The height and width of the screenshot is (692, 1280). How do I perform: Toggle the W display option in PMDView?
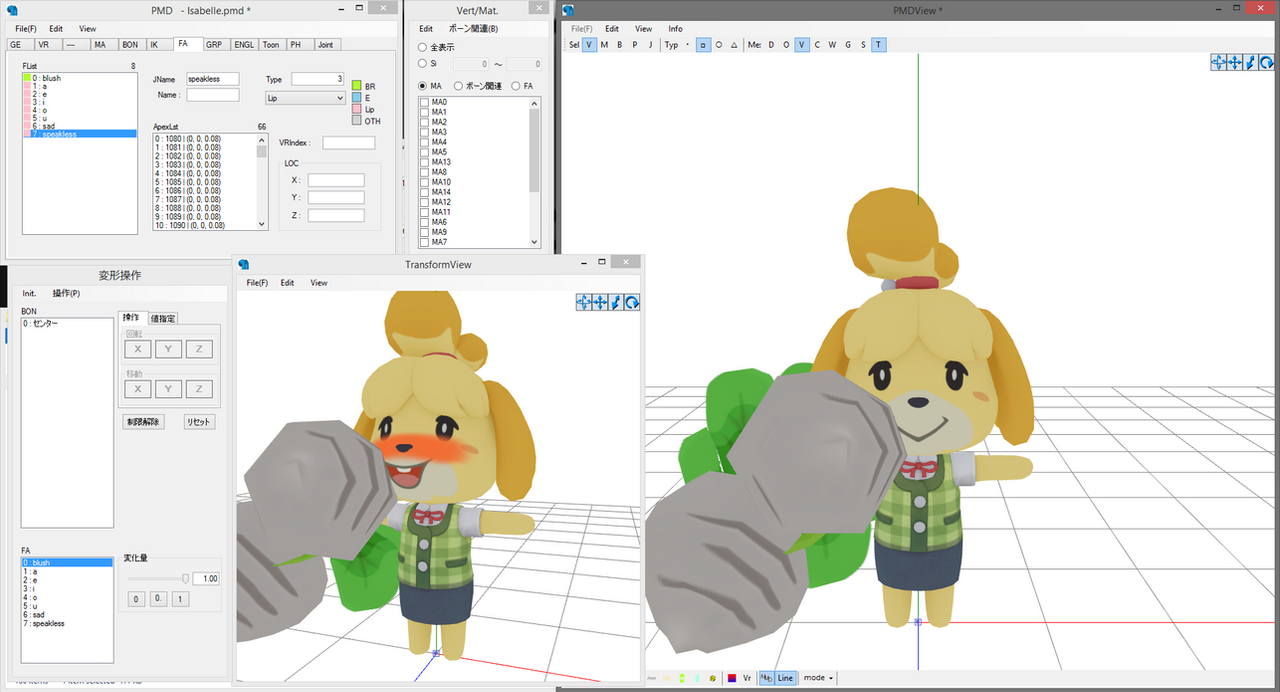(x=832, y=45)
